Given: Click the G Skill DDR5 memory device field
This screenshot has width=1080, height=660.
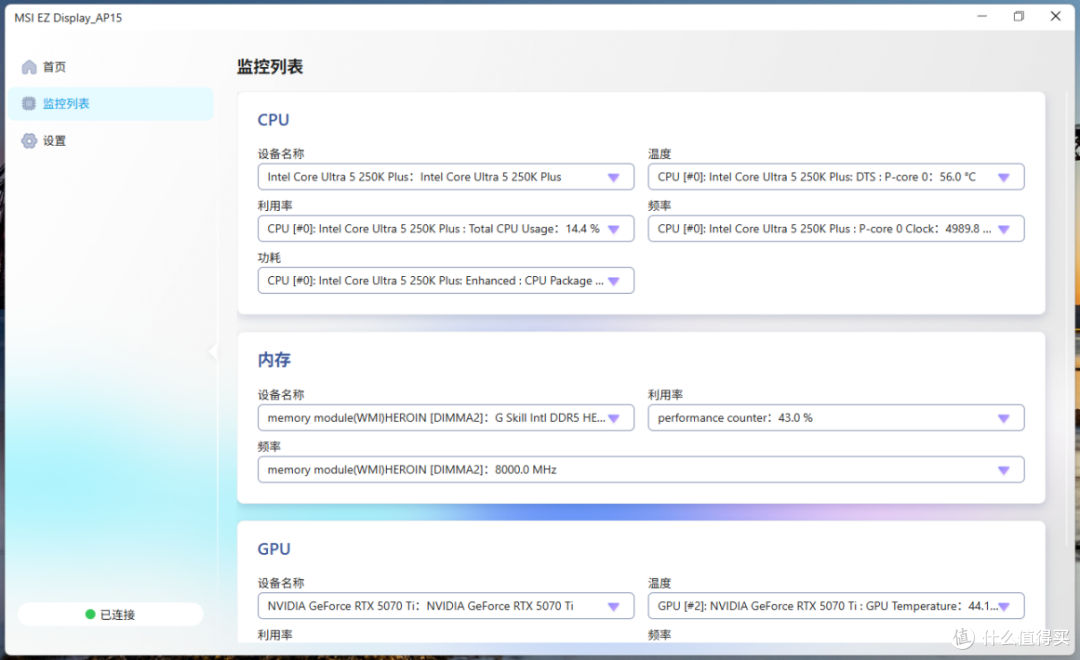Looking at the screenshot, I should coord(446,417).
